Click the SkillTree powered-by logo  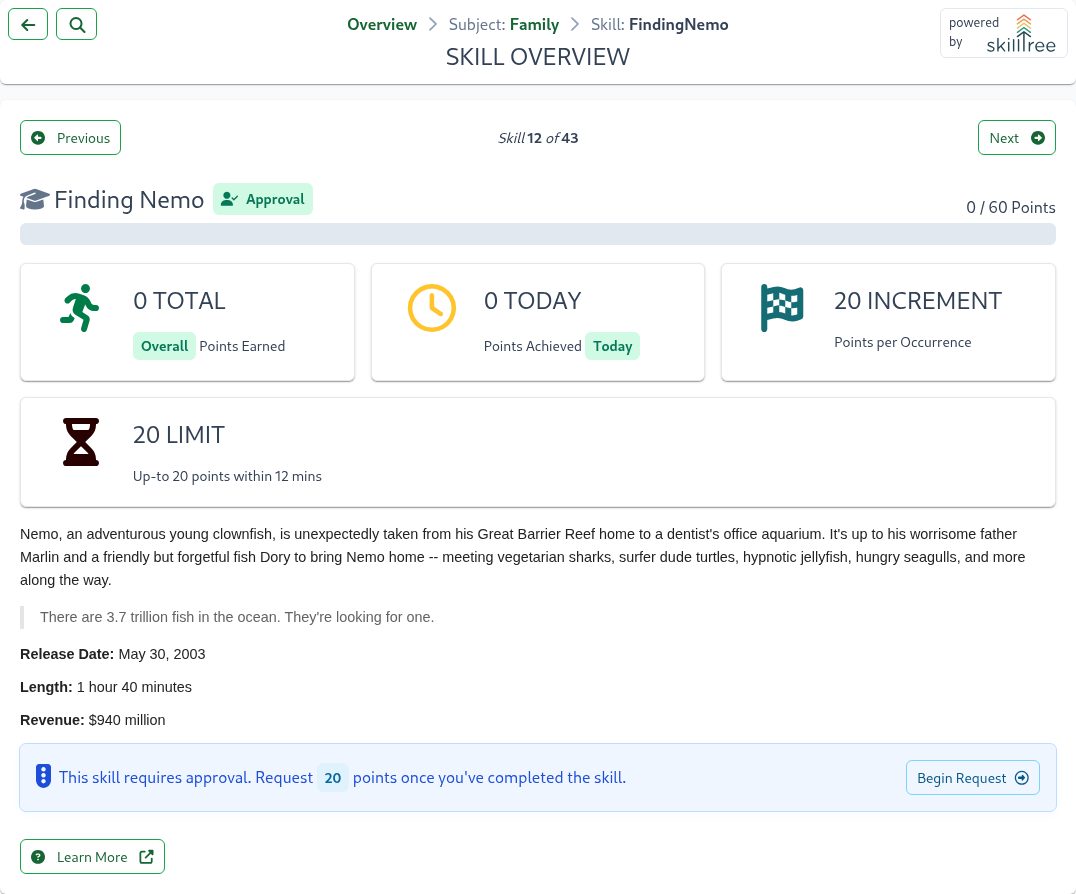(x=1003, y=33)
